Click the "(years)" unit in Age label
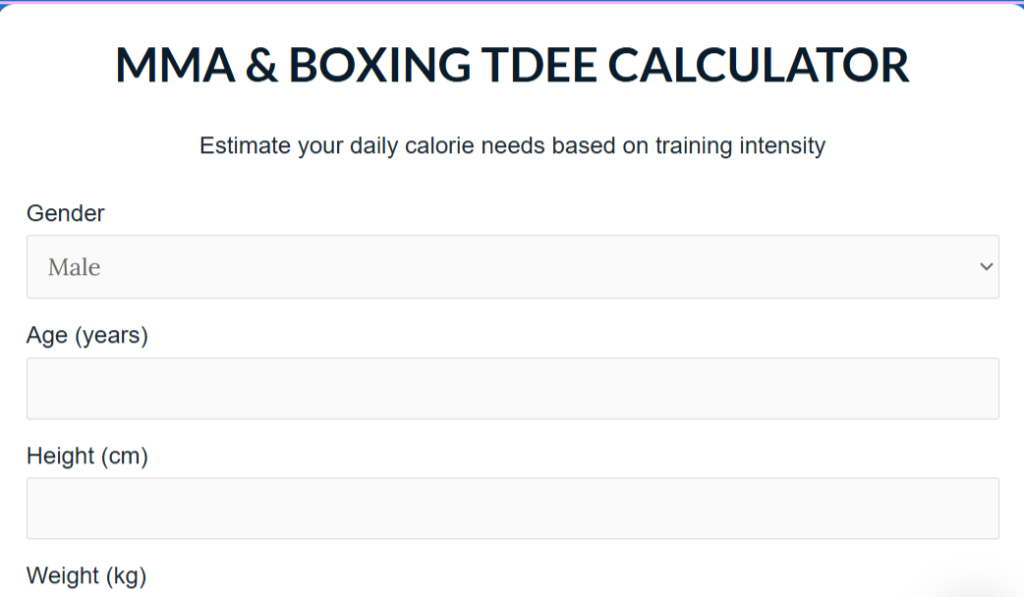This screenshot has height=597, width=1024. pyautogui.click(x=111, y=336)
